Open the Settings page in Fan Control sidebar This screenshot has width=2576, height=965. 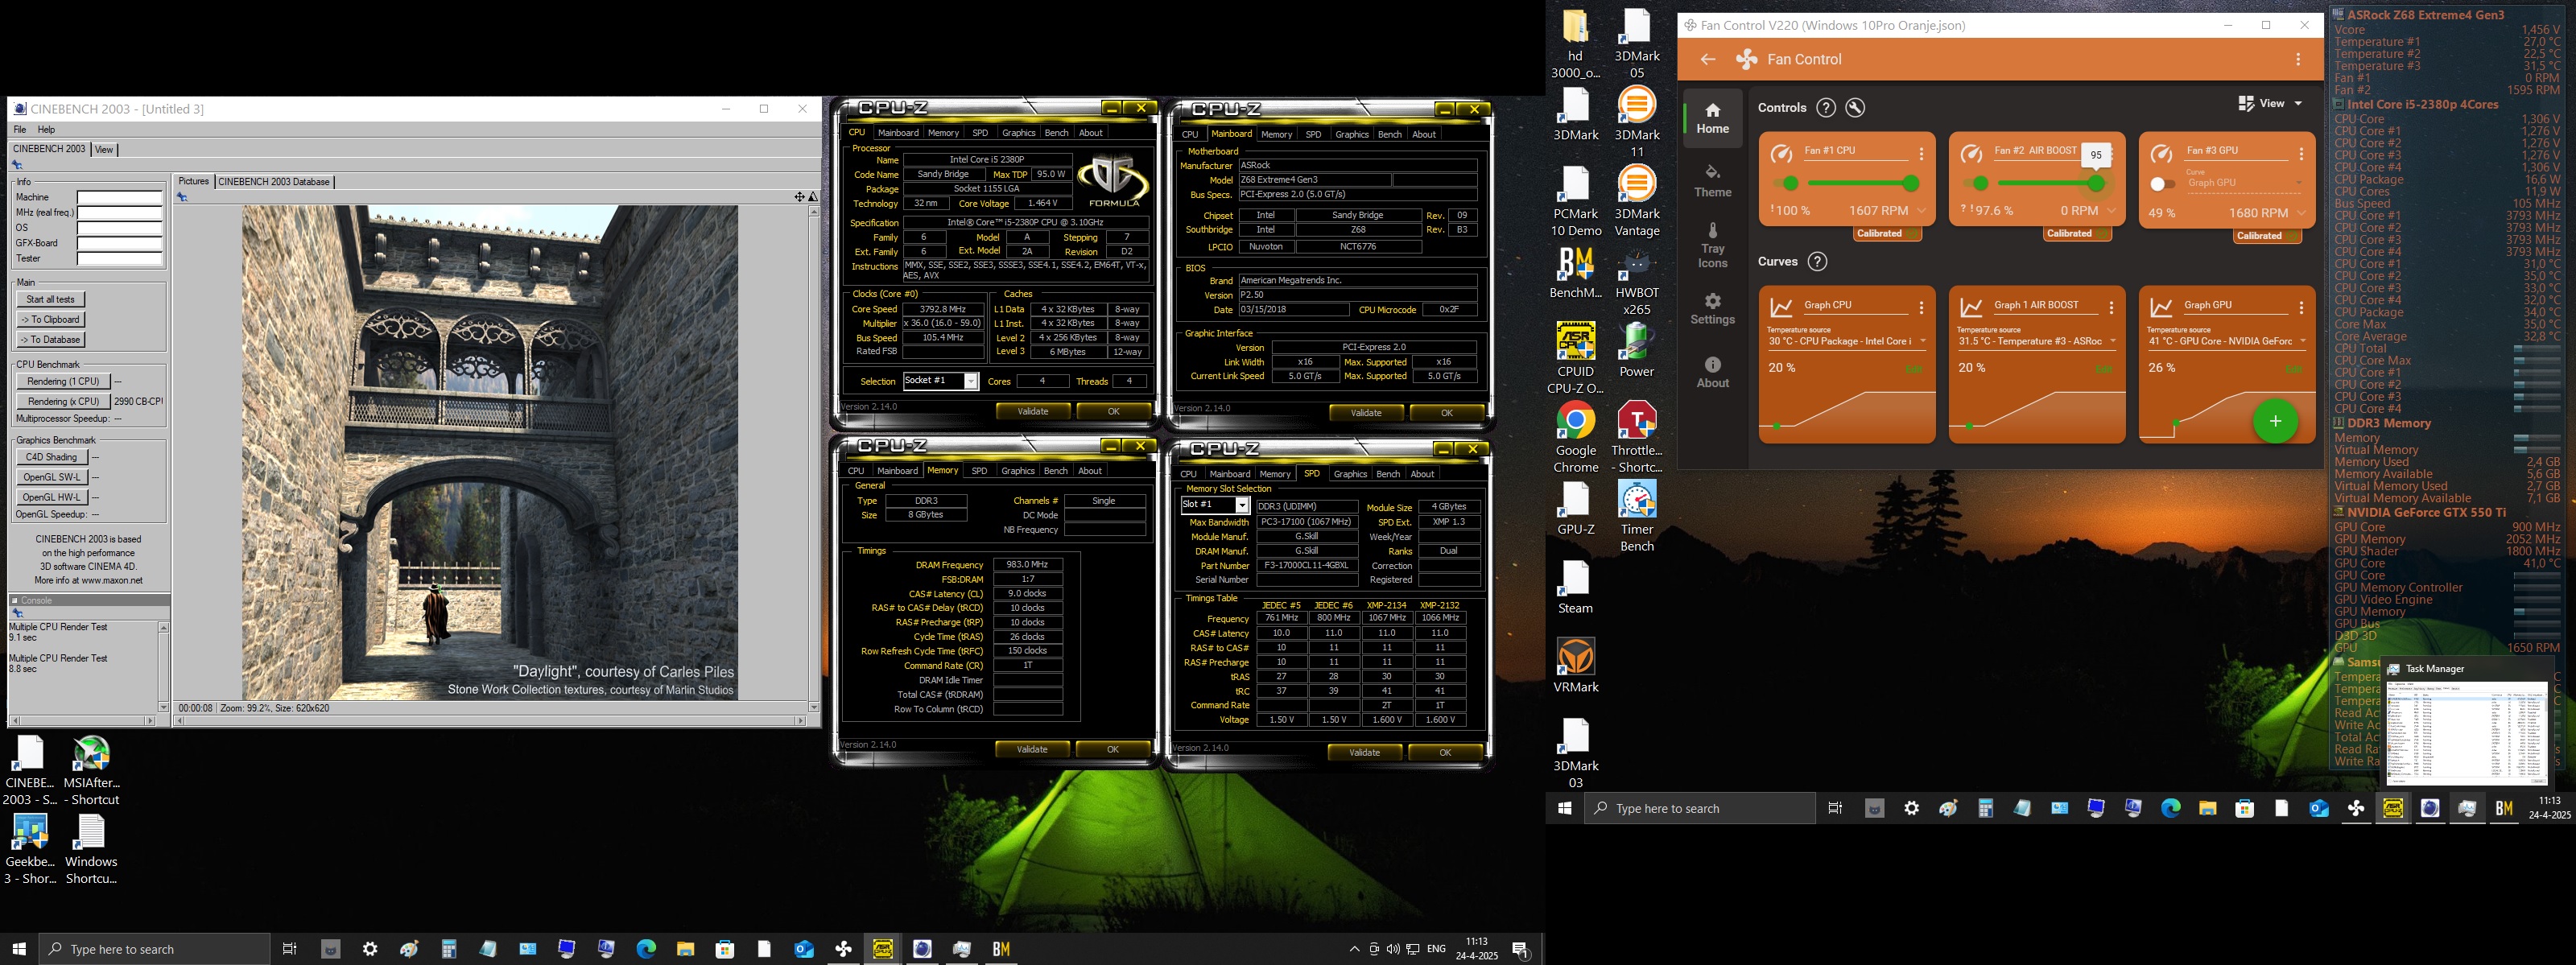tap(1712, 309)
